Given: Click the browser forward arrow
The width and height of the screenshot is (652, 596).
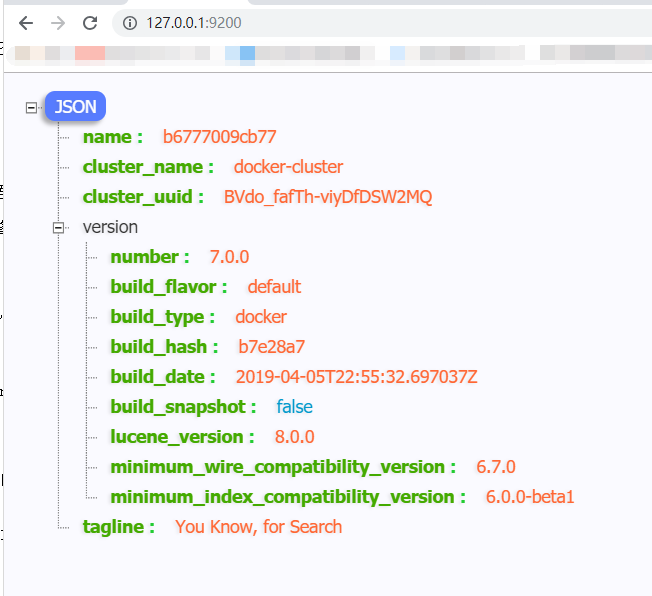Looking at the screenshot, I should [58, 23].
